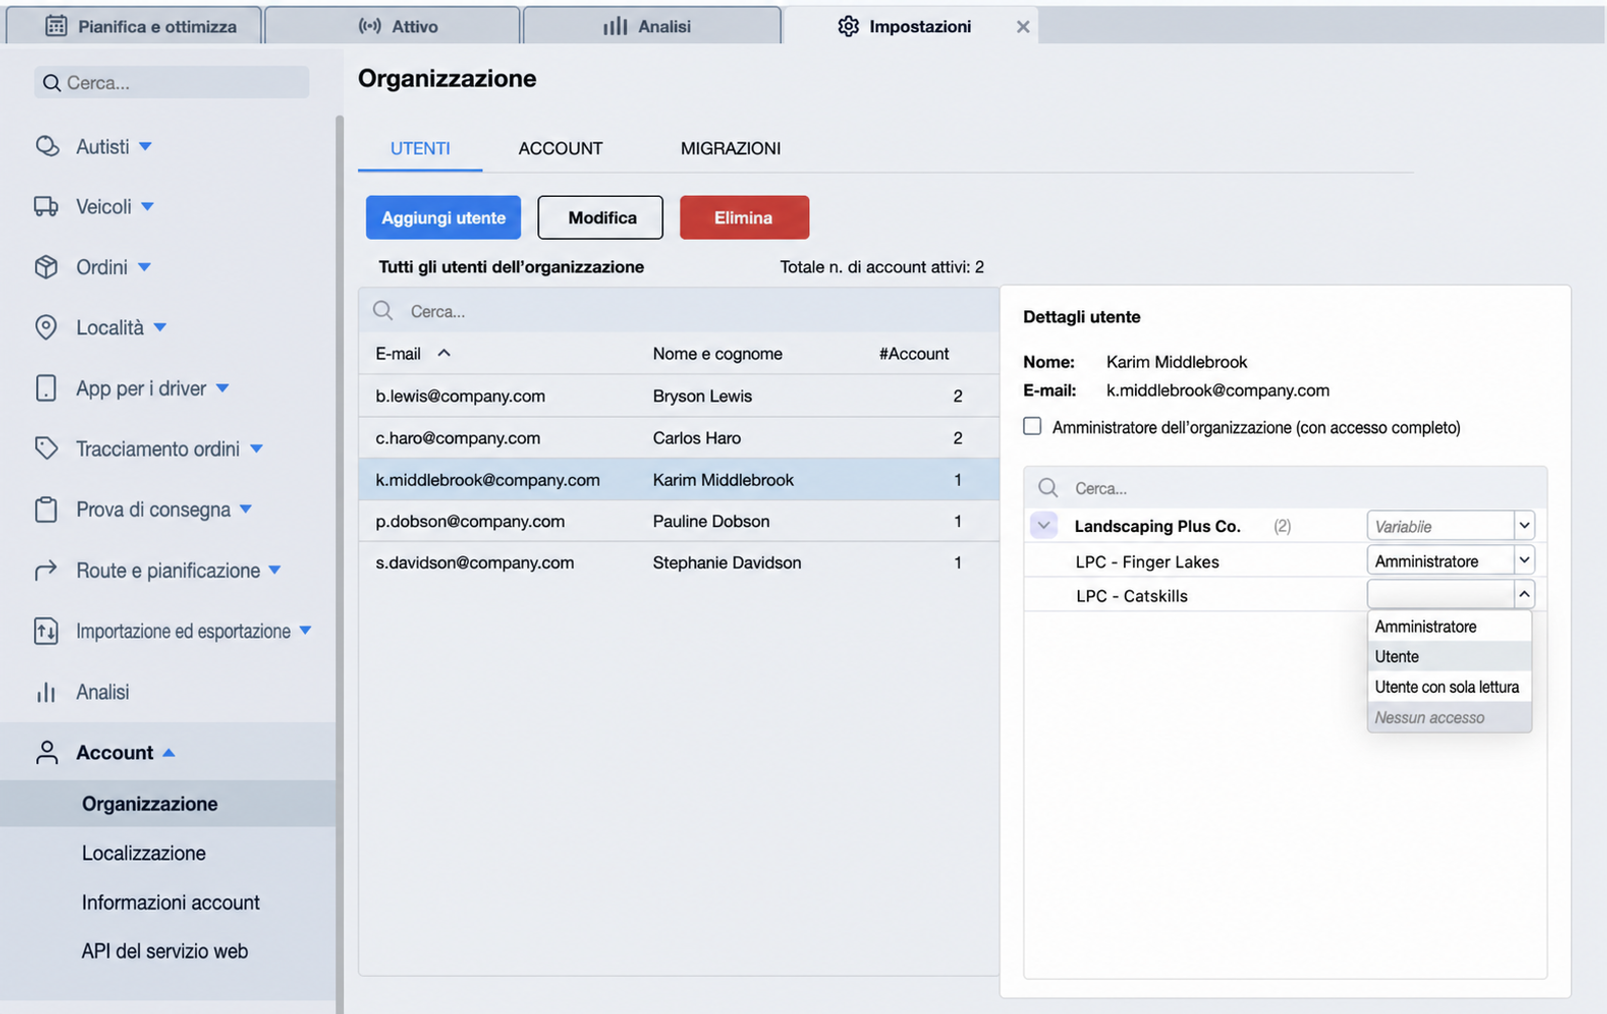Click the gear icon on Impostazioni tab
Viewport: 1607px width, 1014px height.
pos(848,26)
